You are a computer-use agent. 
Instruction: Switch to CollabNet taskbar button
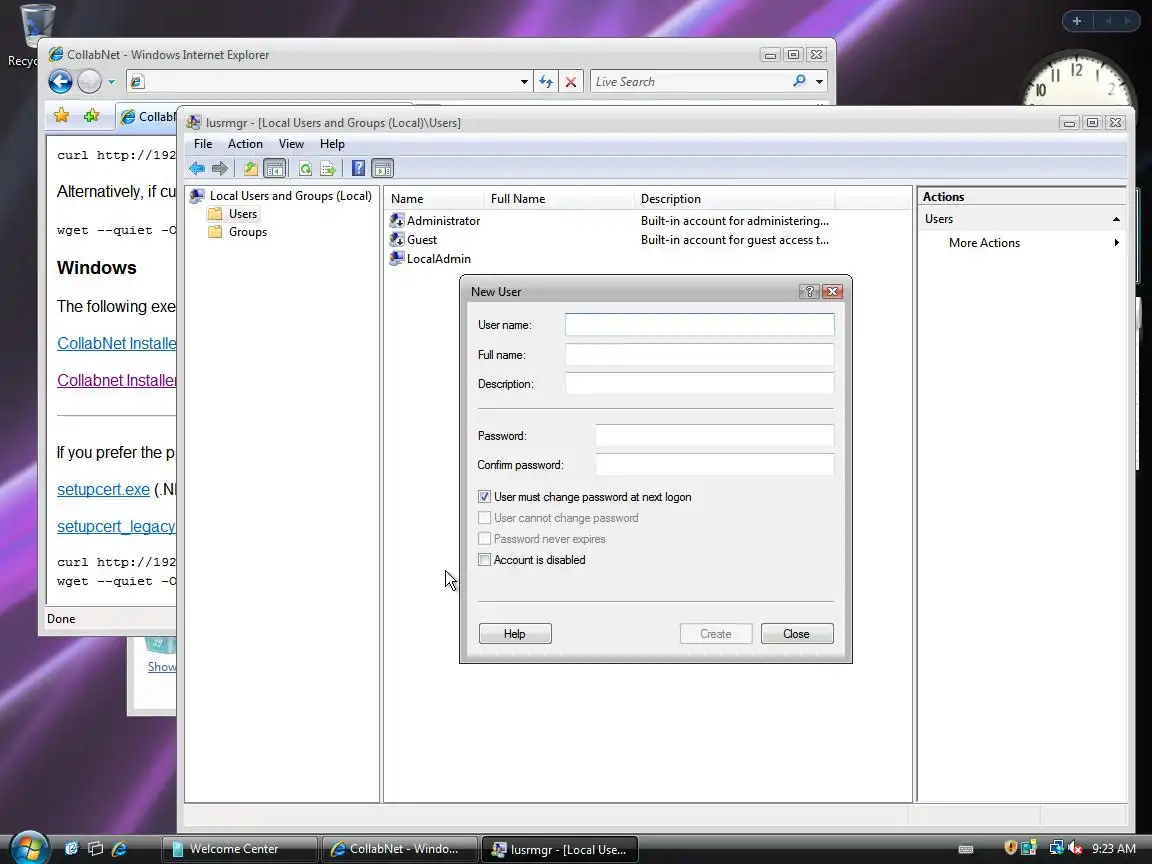(x=400, y=849)
